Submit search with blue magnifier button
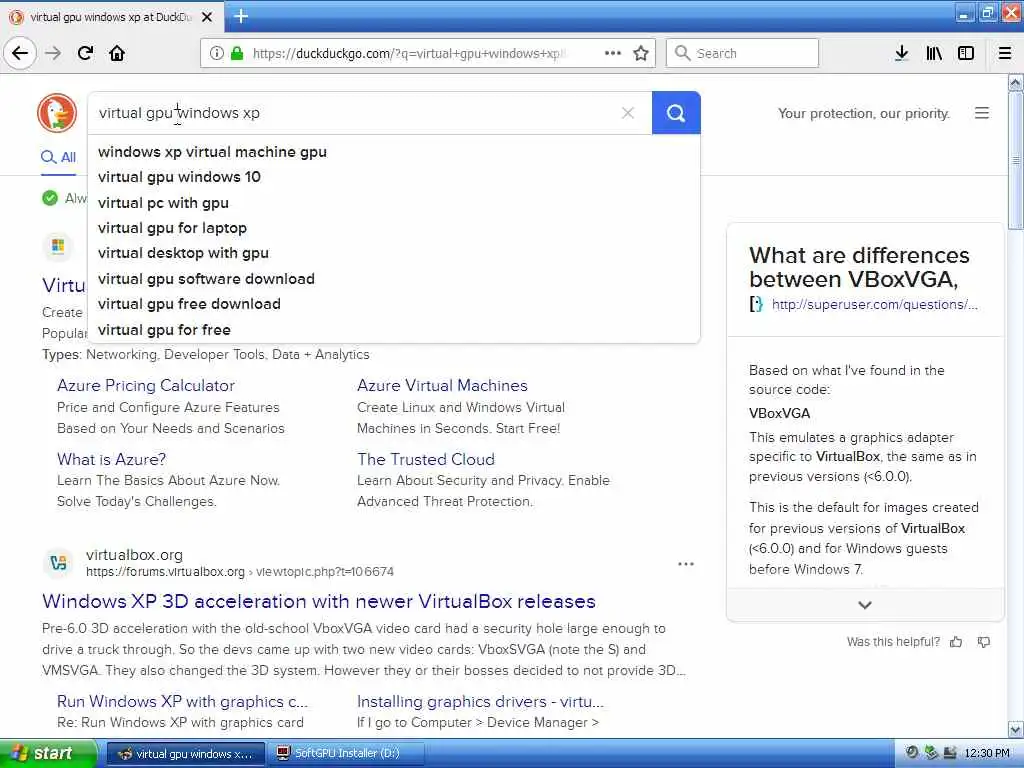 coord(676,113)
